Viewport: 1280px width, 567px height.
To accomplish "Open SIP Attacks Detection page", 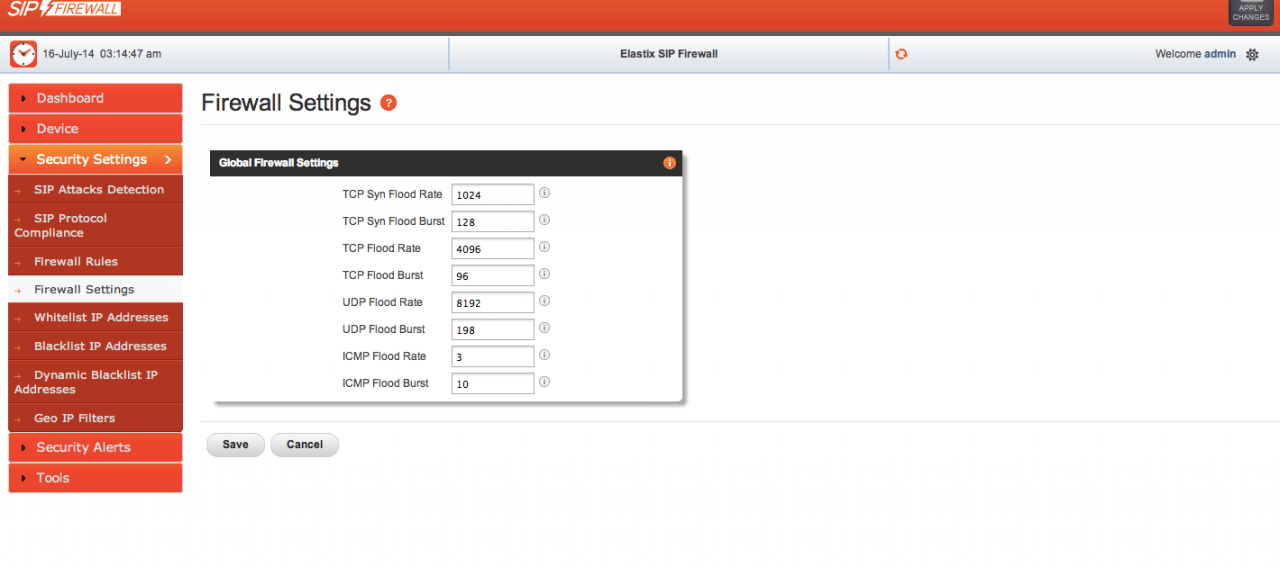I will [98, 189].
